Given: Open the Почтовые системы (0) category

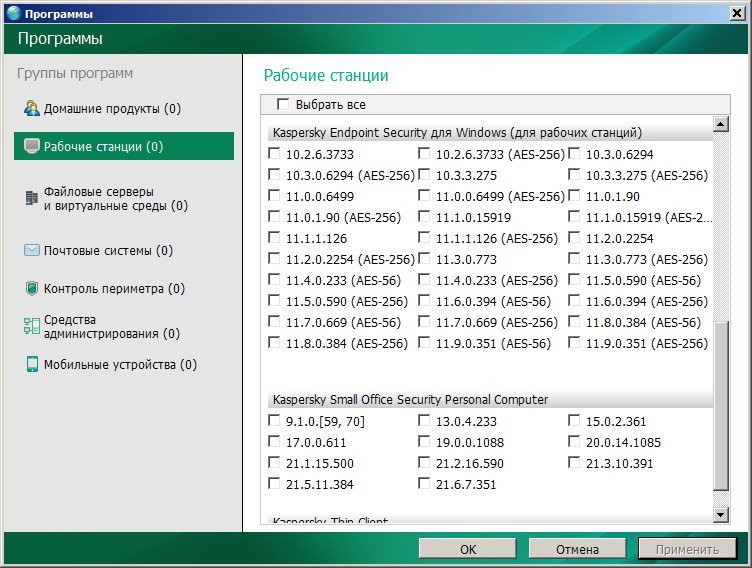Looking at the screenshot, I should point(108,250).
